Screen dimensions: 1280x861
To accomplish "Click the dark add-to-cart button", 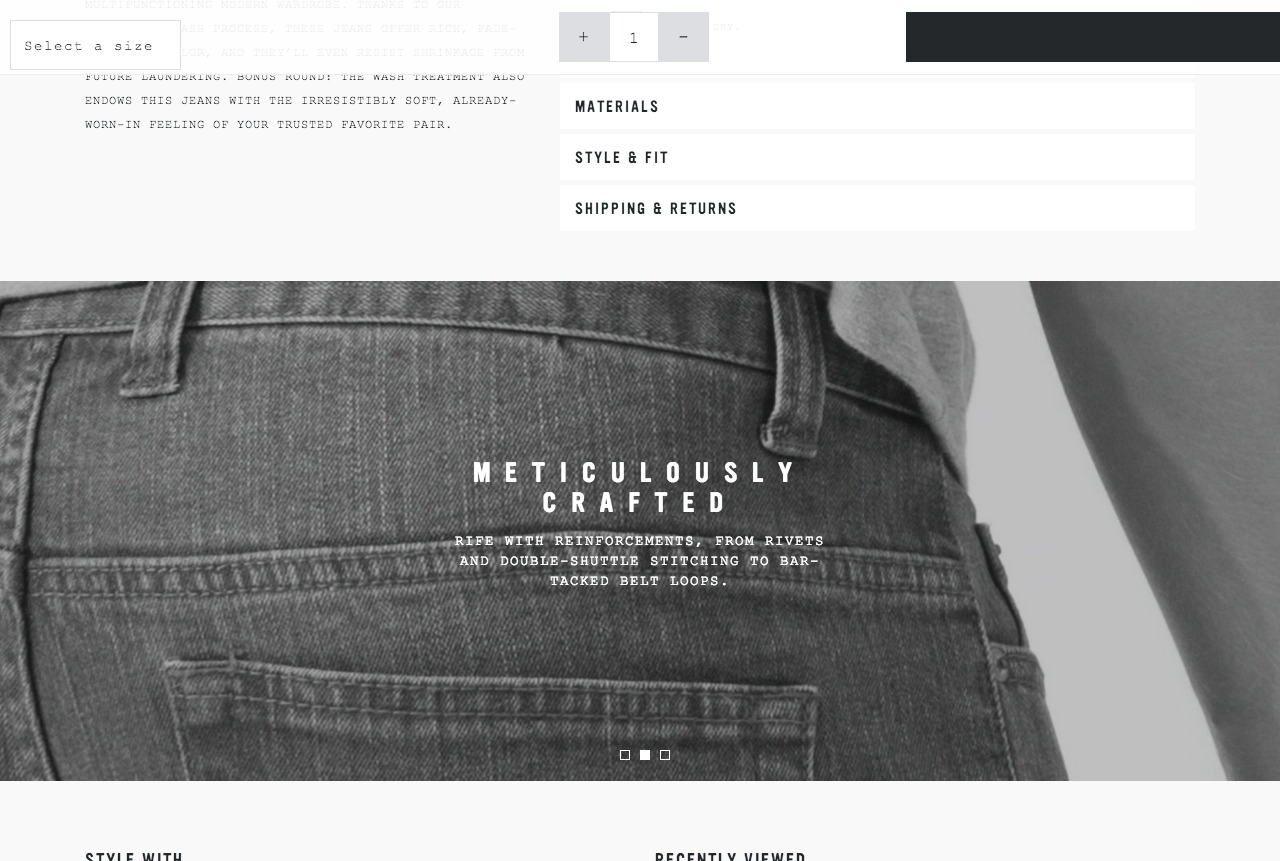I will point(1093,37).
